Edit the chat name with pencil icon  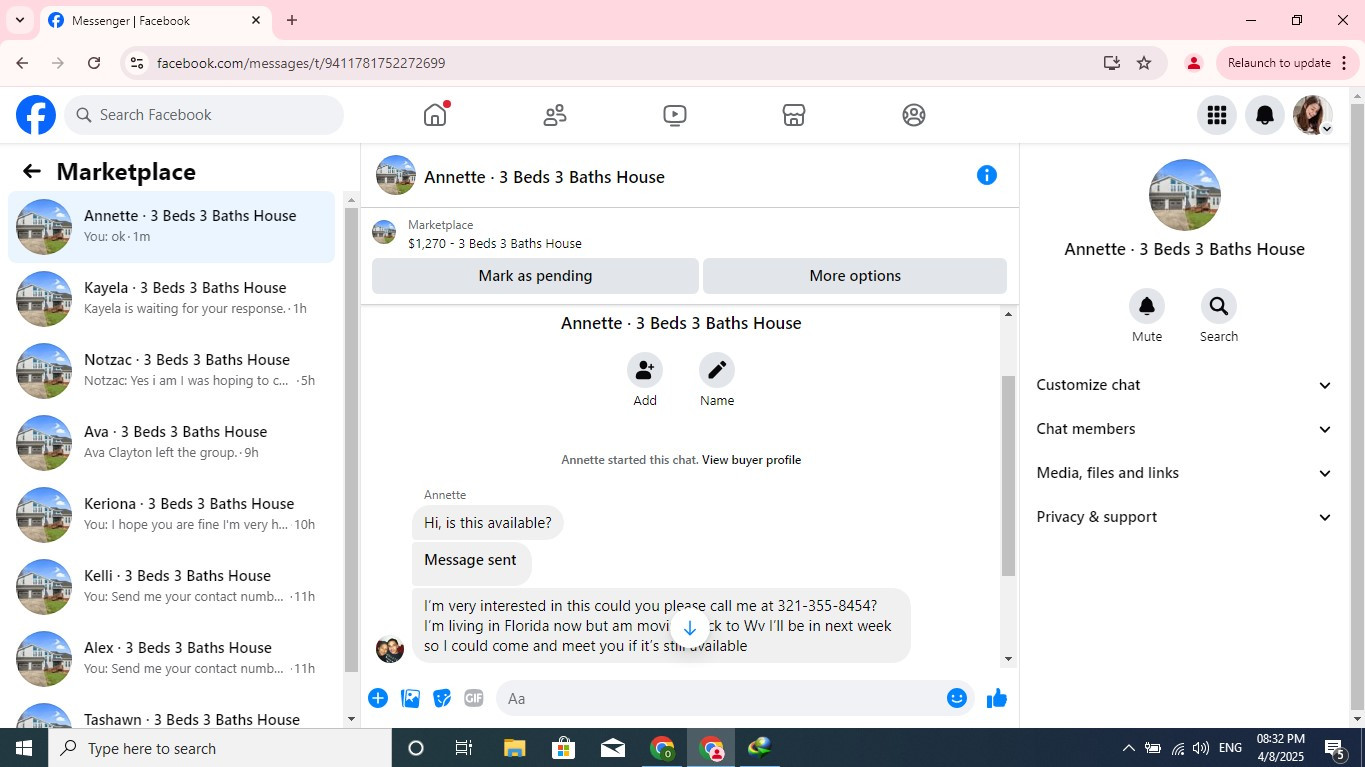(x=717, y=370)
